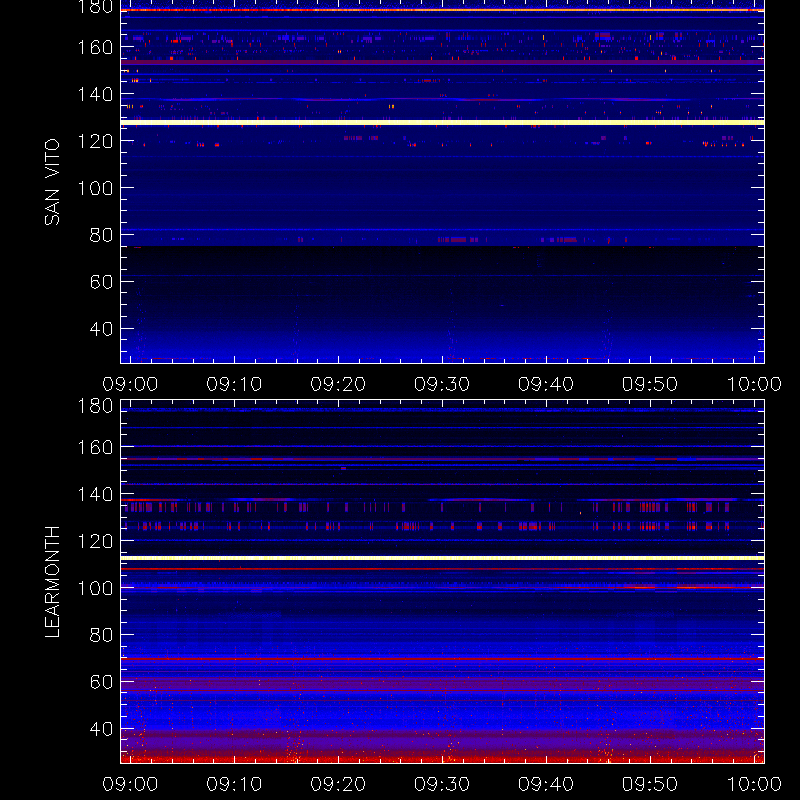Screen dimensions: 800x800
Task: Pick the 180 frequency label on Learmonth plot
Action: [x=95, y=406]
